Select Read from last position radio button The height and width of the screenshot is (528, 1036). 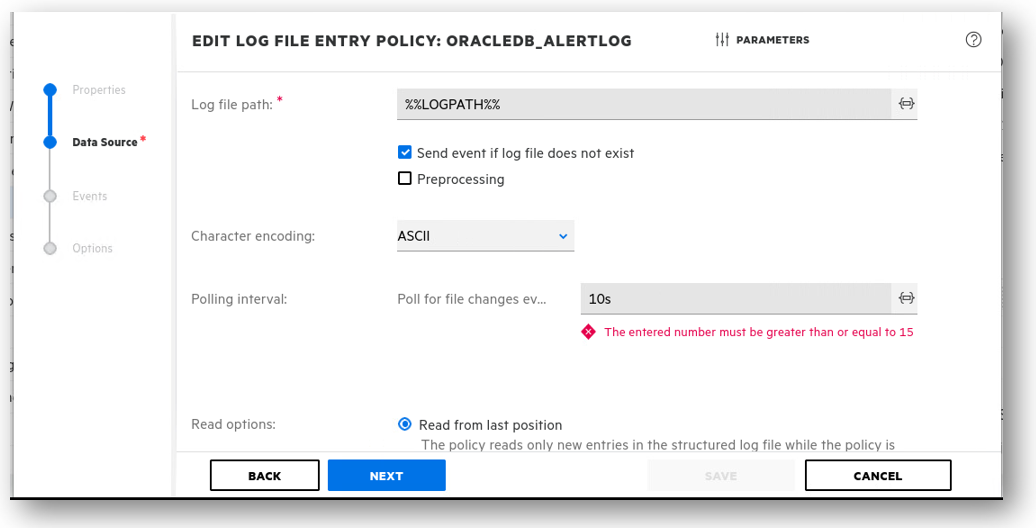(x=405, y=425)
